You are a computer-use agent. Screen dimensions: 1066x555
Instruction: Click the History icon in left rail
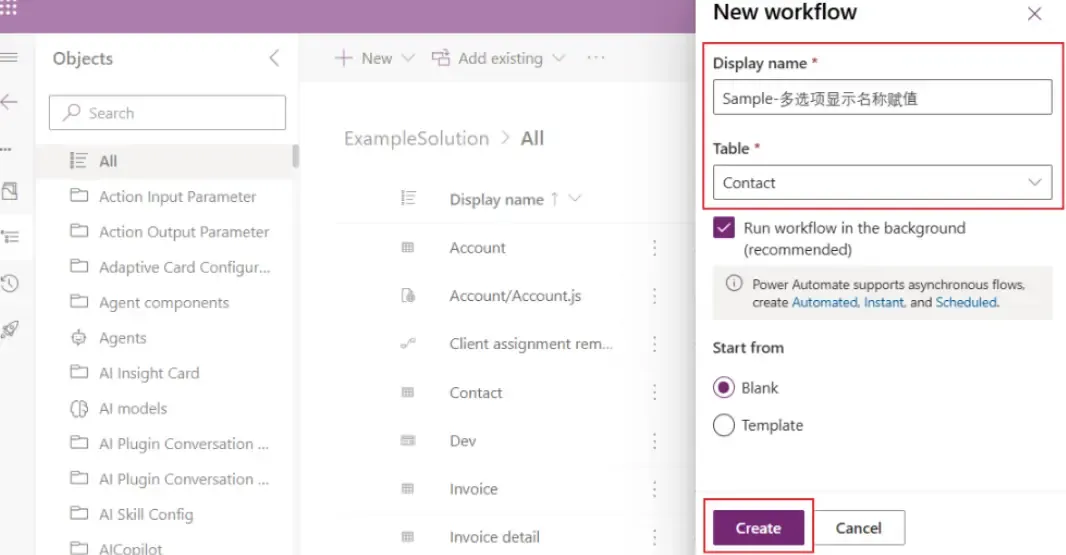[x=10, y=284]
